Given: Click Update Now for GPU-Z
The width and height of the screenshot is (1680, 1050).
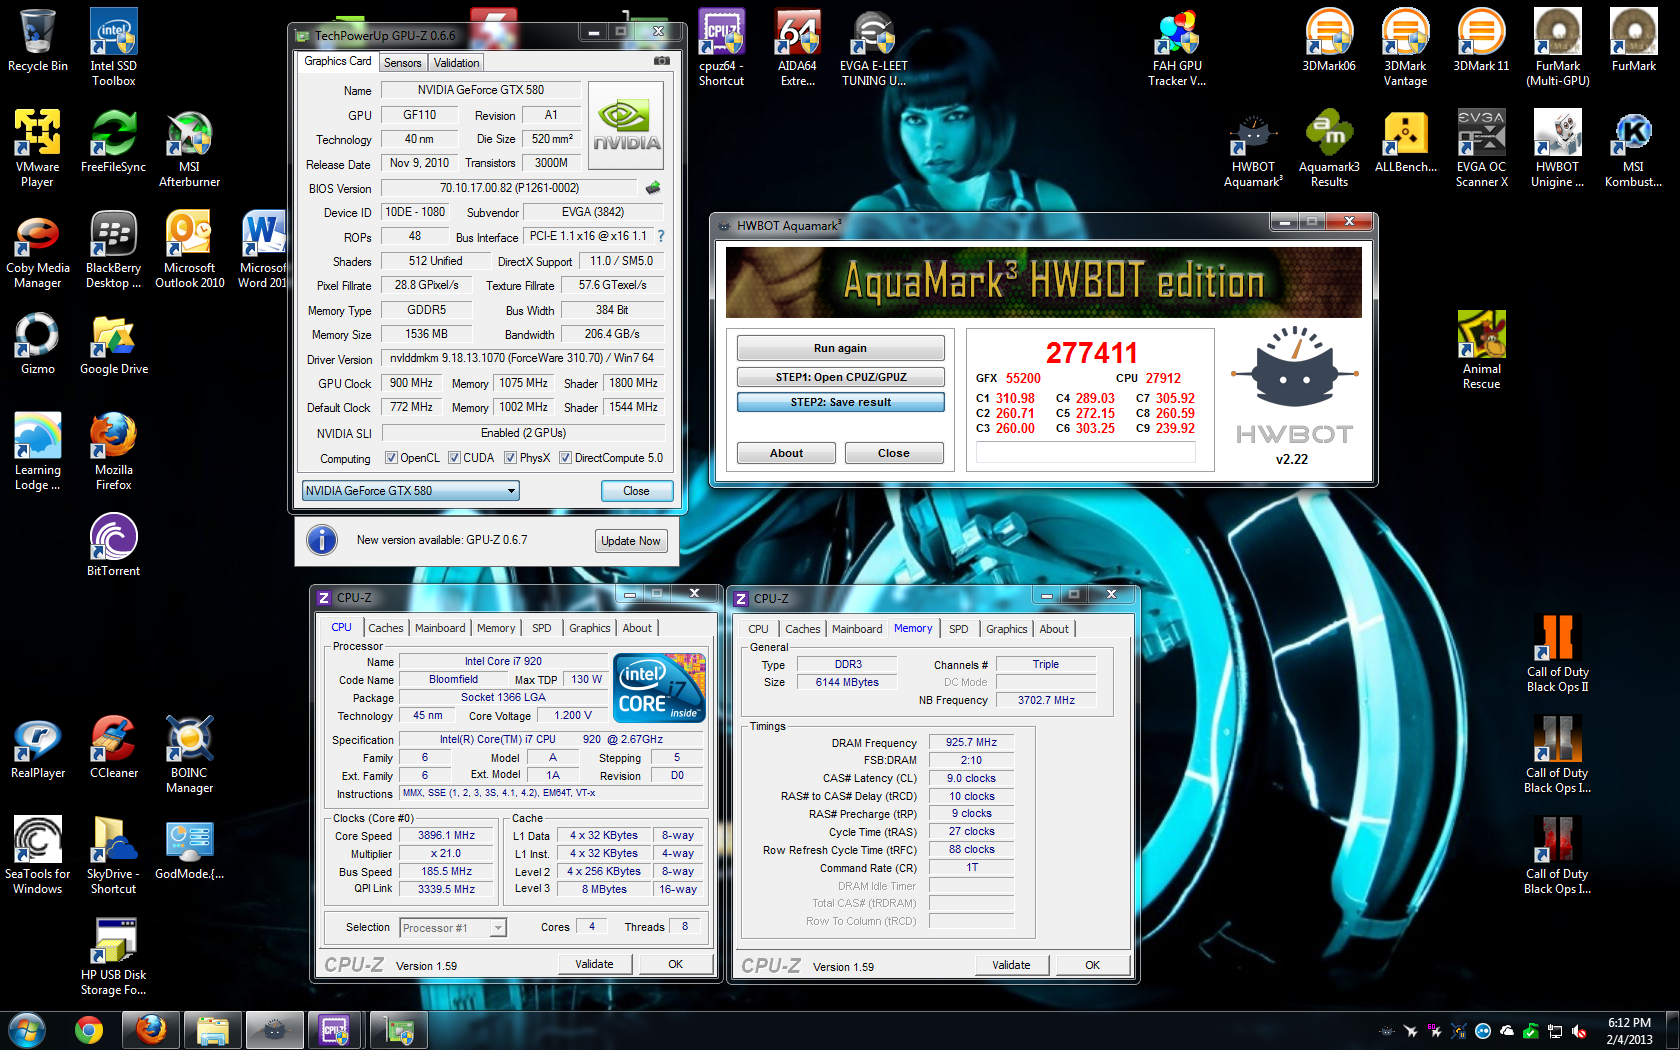Looking at the screenshot, I should tap(631, 541).
